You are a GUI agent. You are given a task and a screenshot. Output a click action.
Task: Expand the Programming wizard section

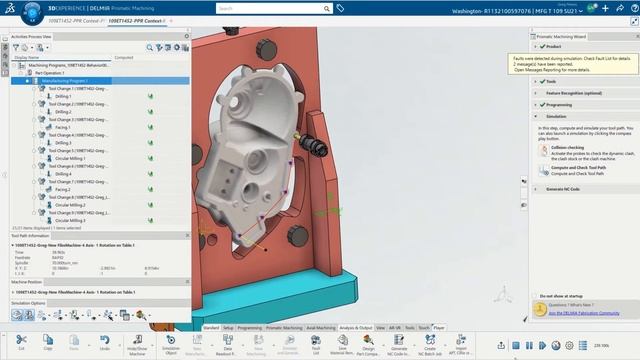tap(536, 105)
